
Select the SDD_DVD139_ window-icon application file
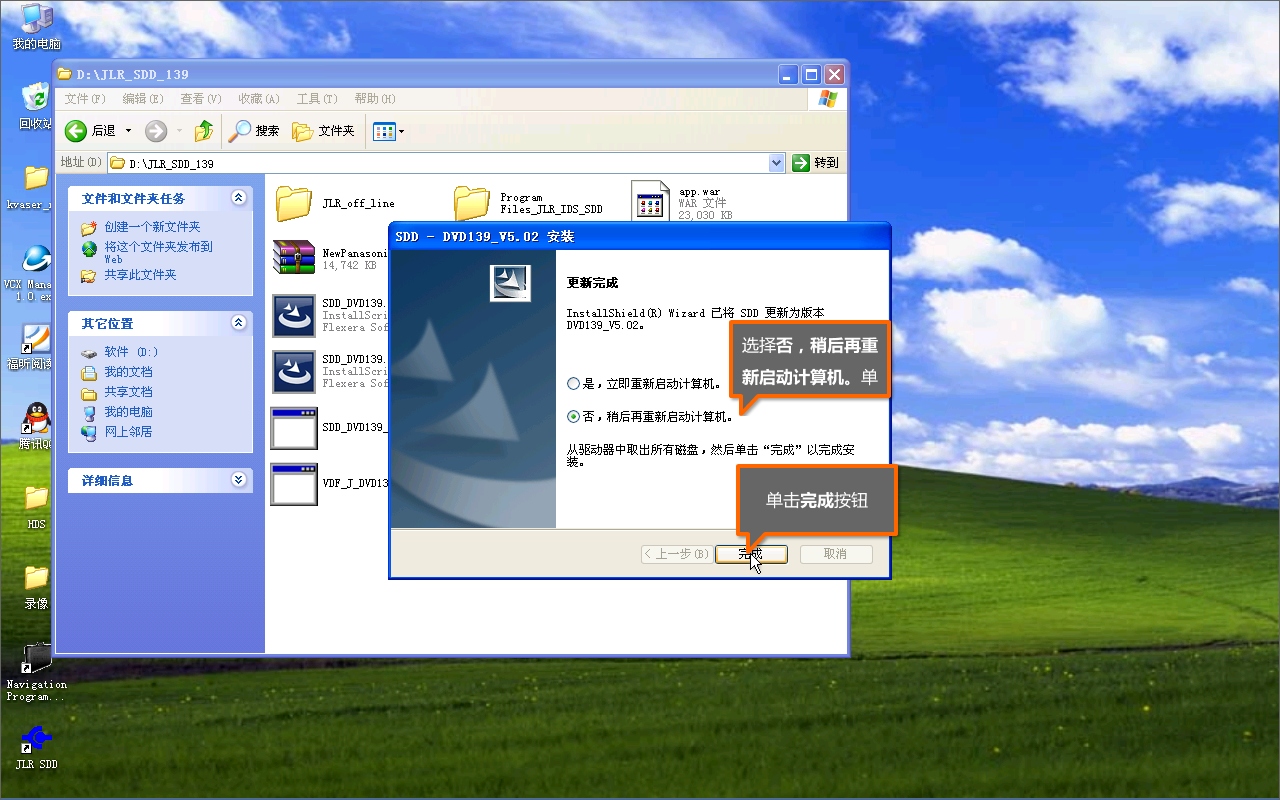[x=330, y=427]
